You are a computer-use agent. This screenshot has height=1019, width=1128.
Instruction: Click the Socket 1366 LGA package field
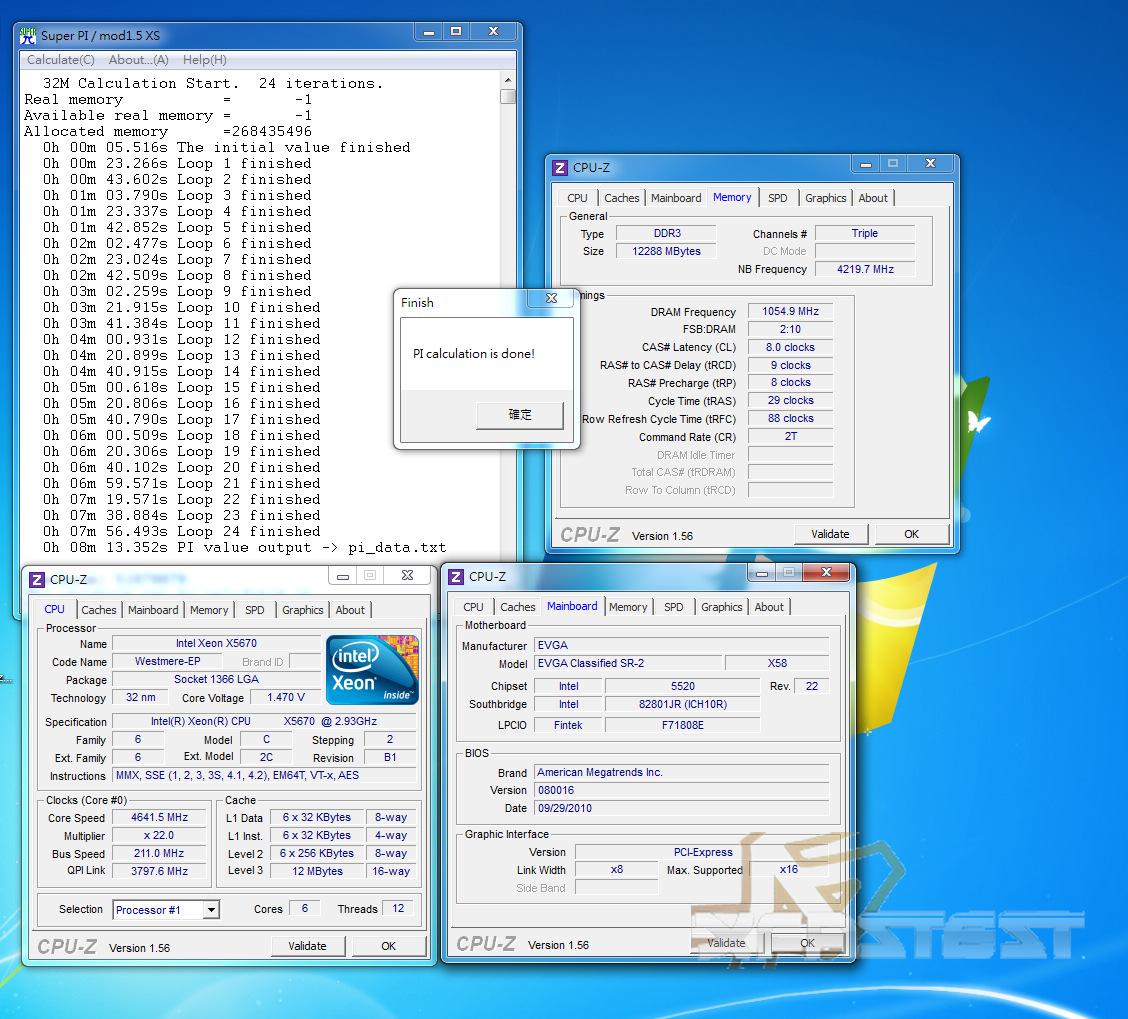click(217, 679)
